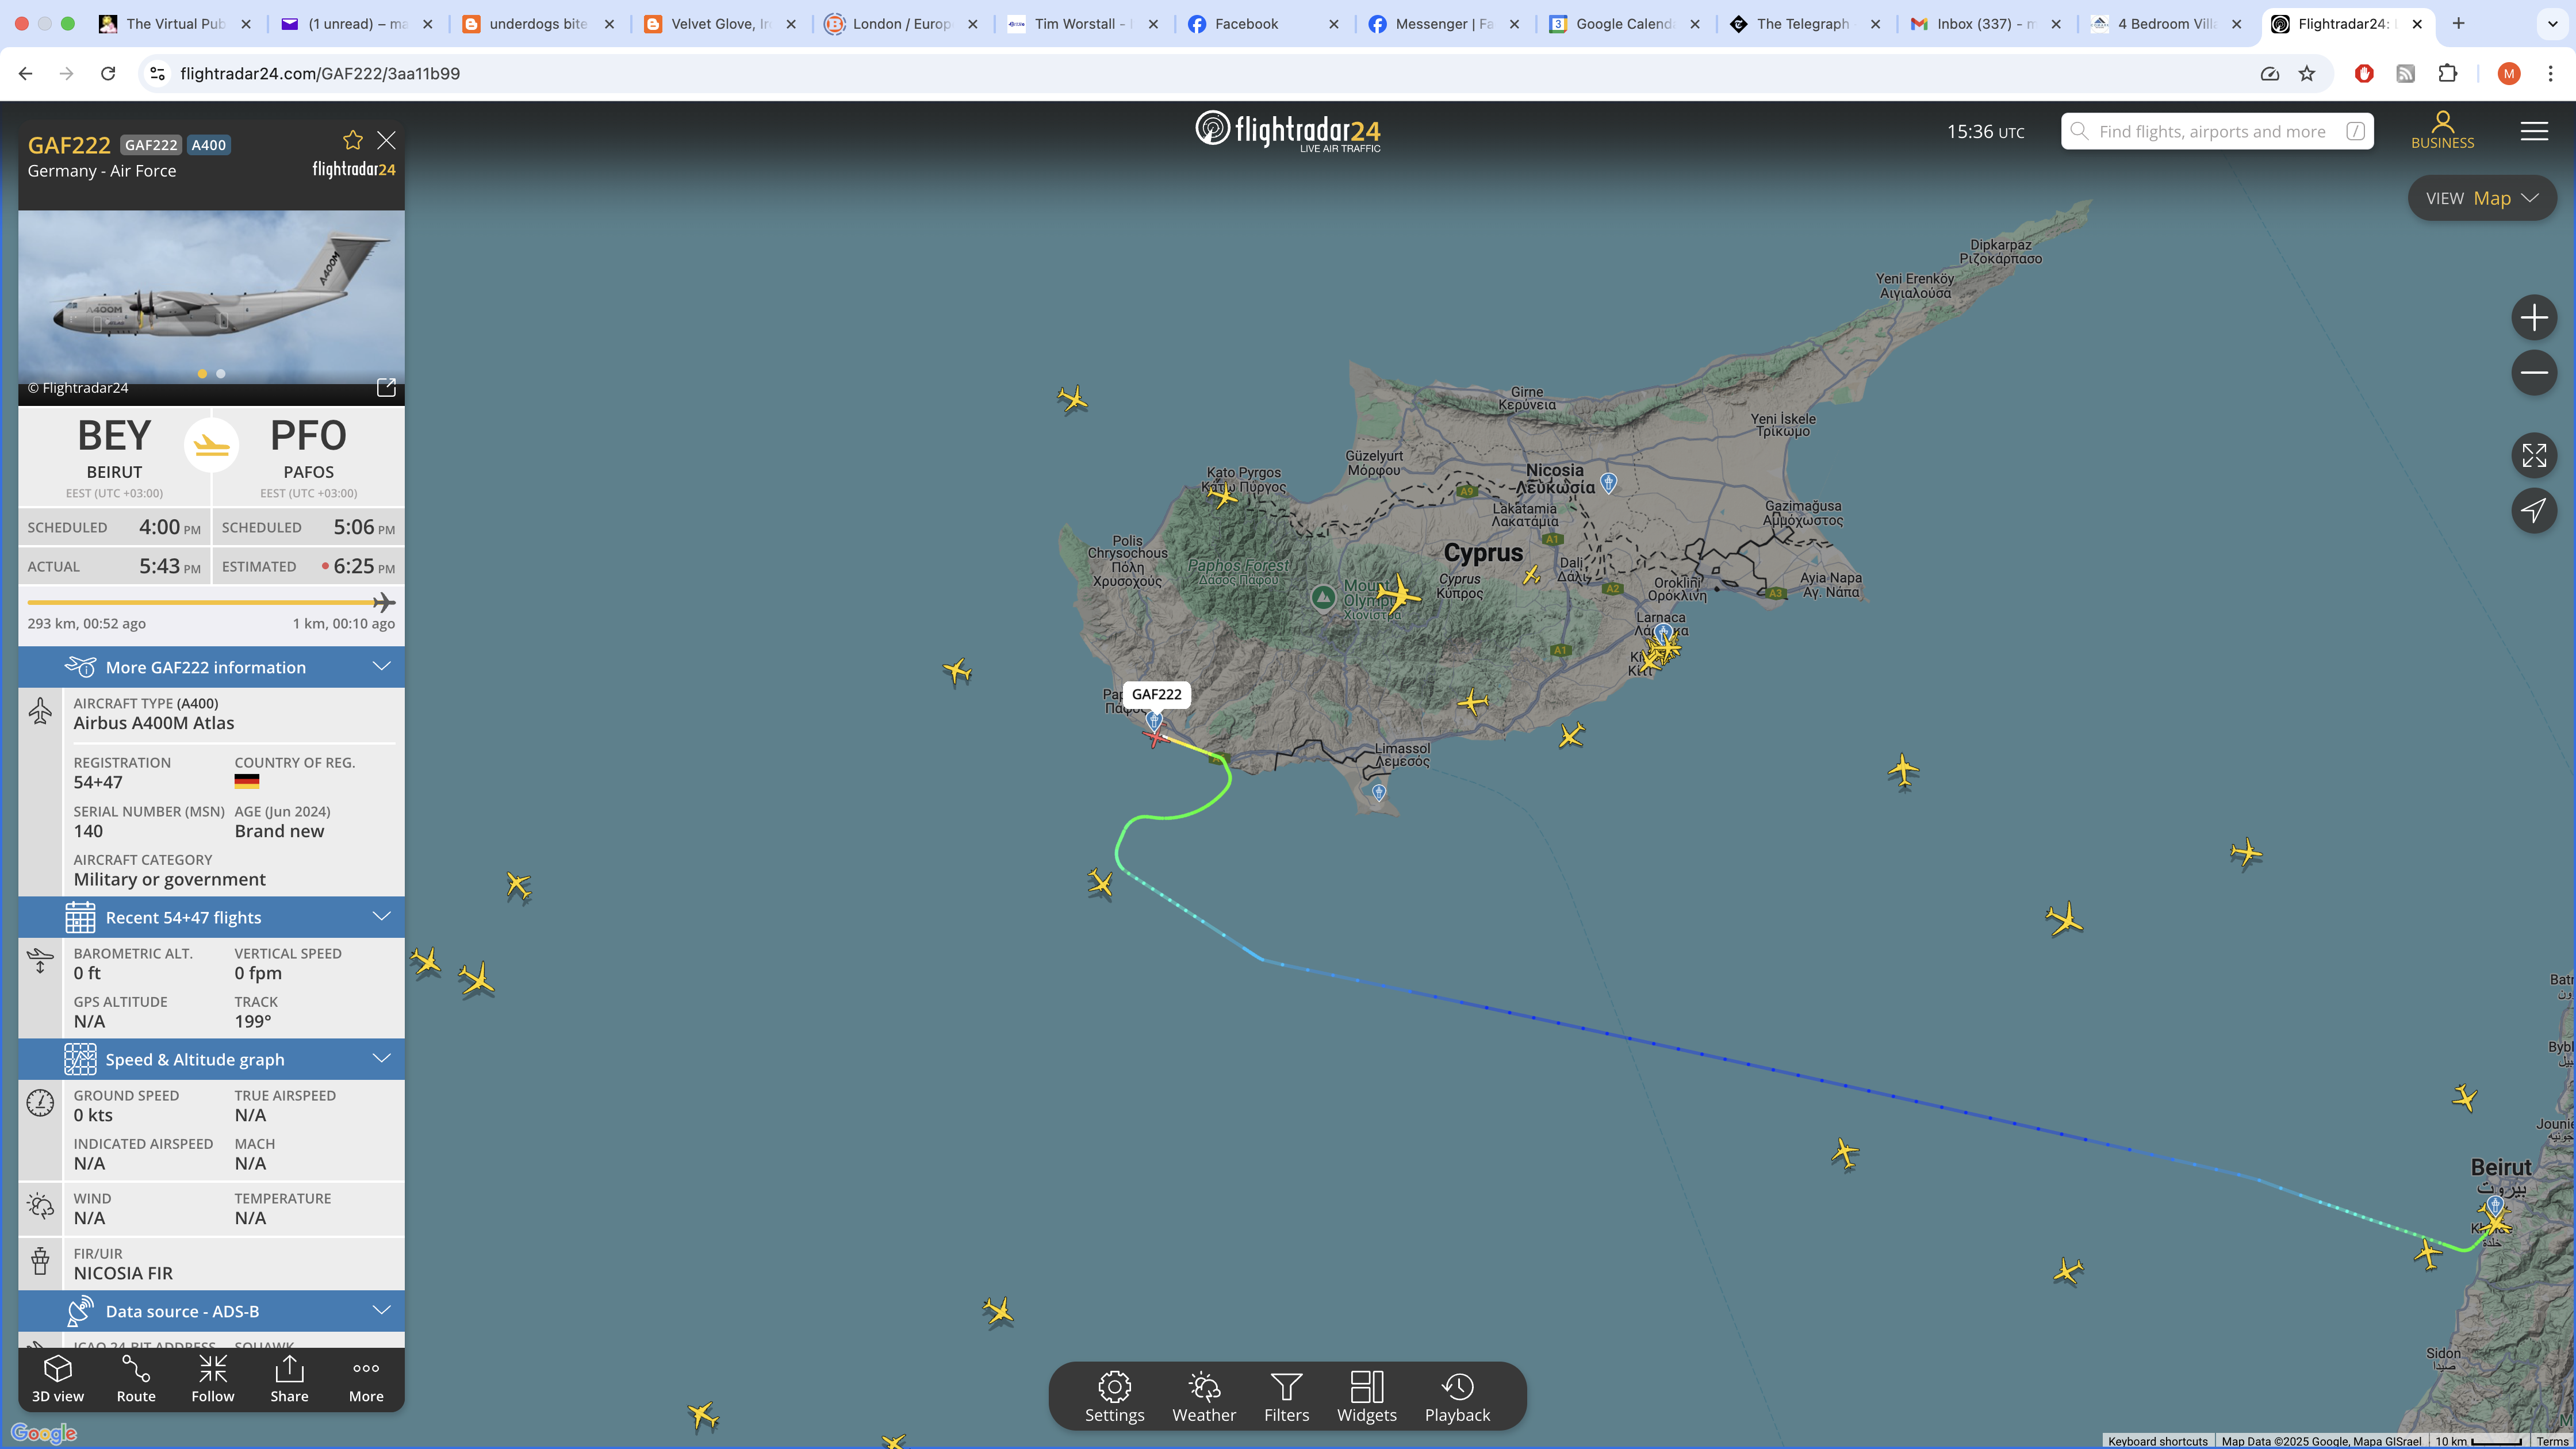Show the first aircraft photo dot

point(202,374)
